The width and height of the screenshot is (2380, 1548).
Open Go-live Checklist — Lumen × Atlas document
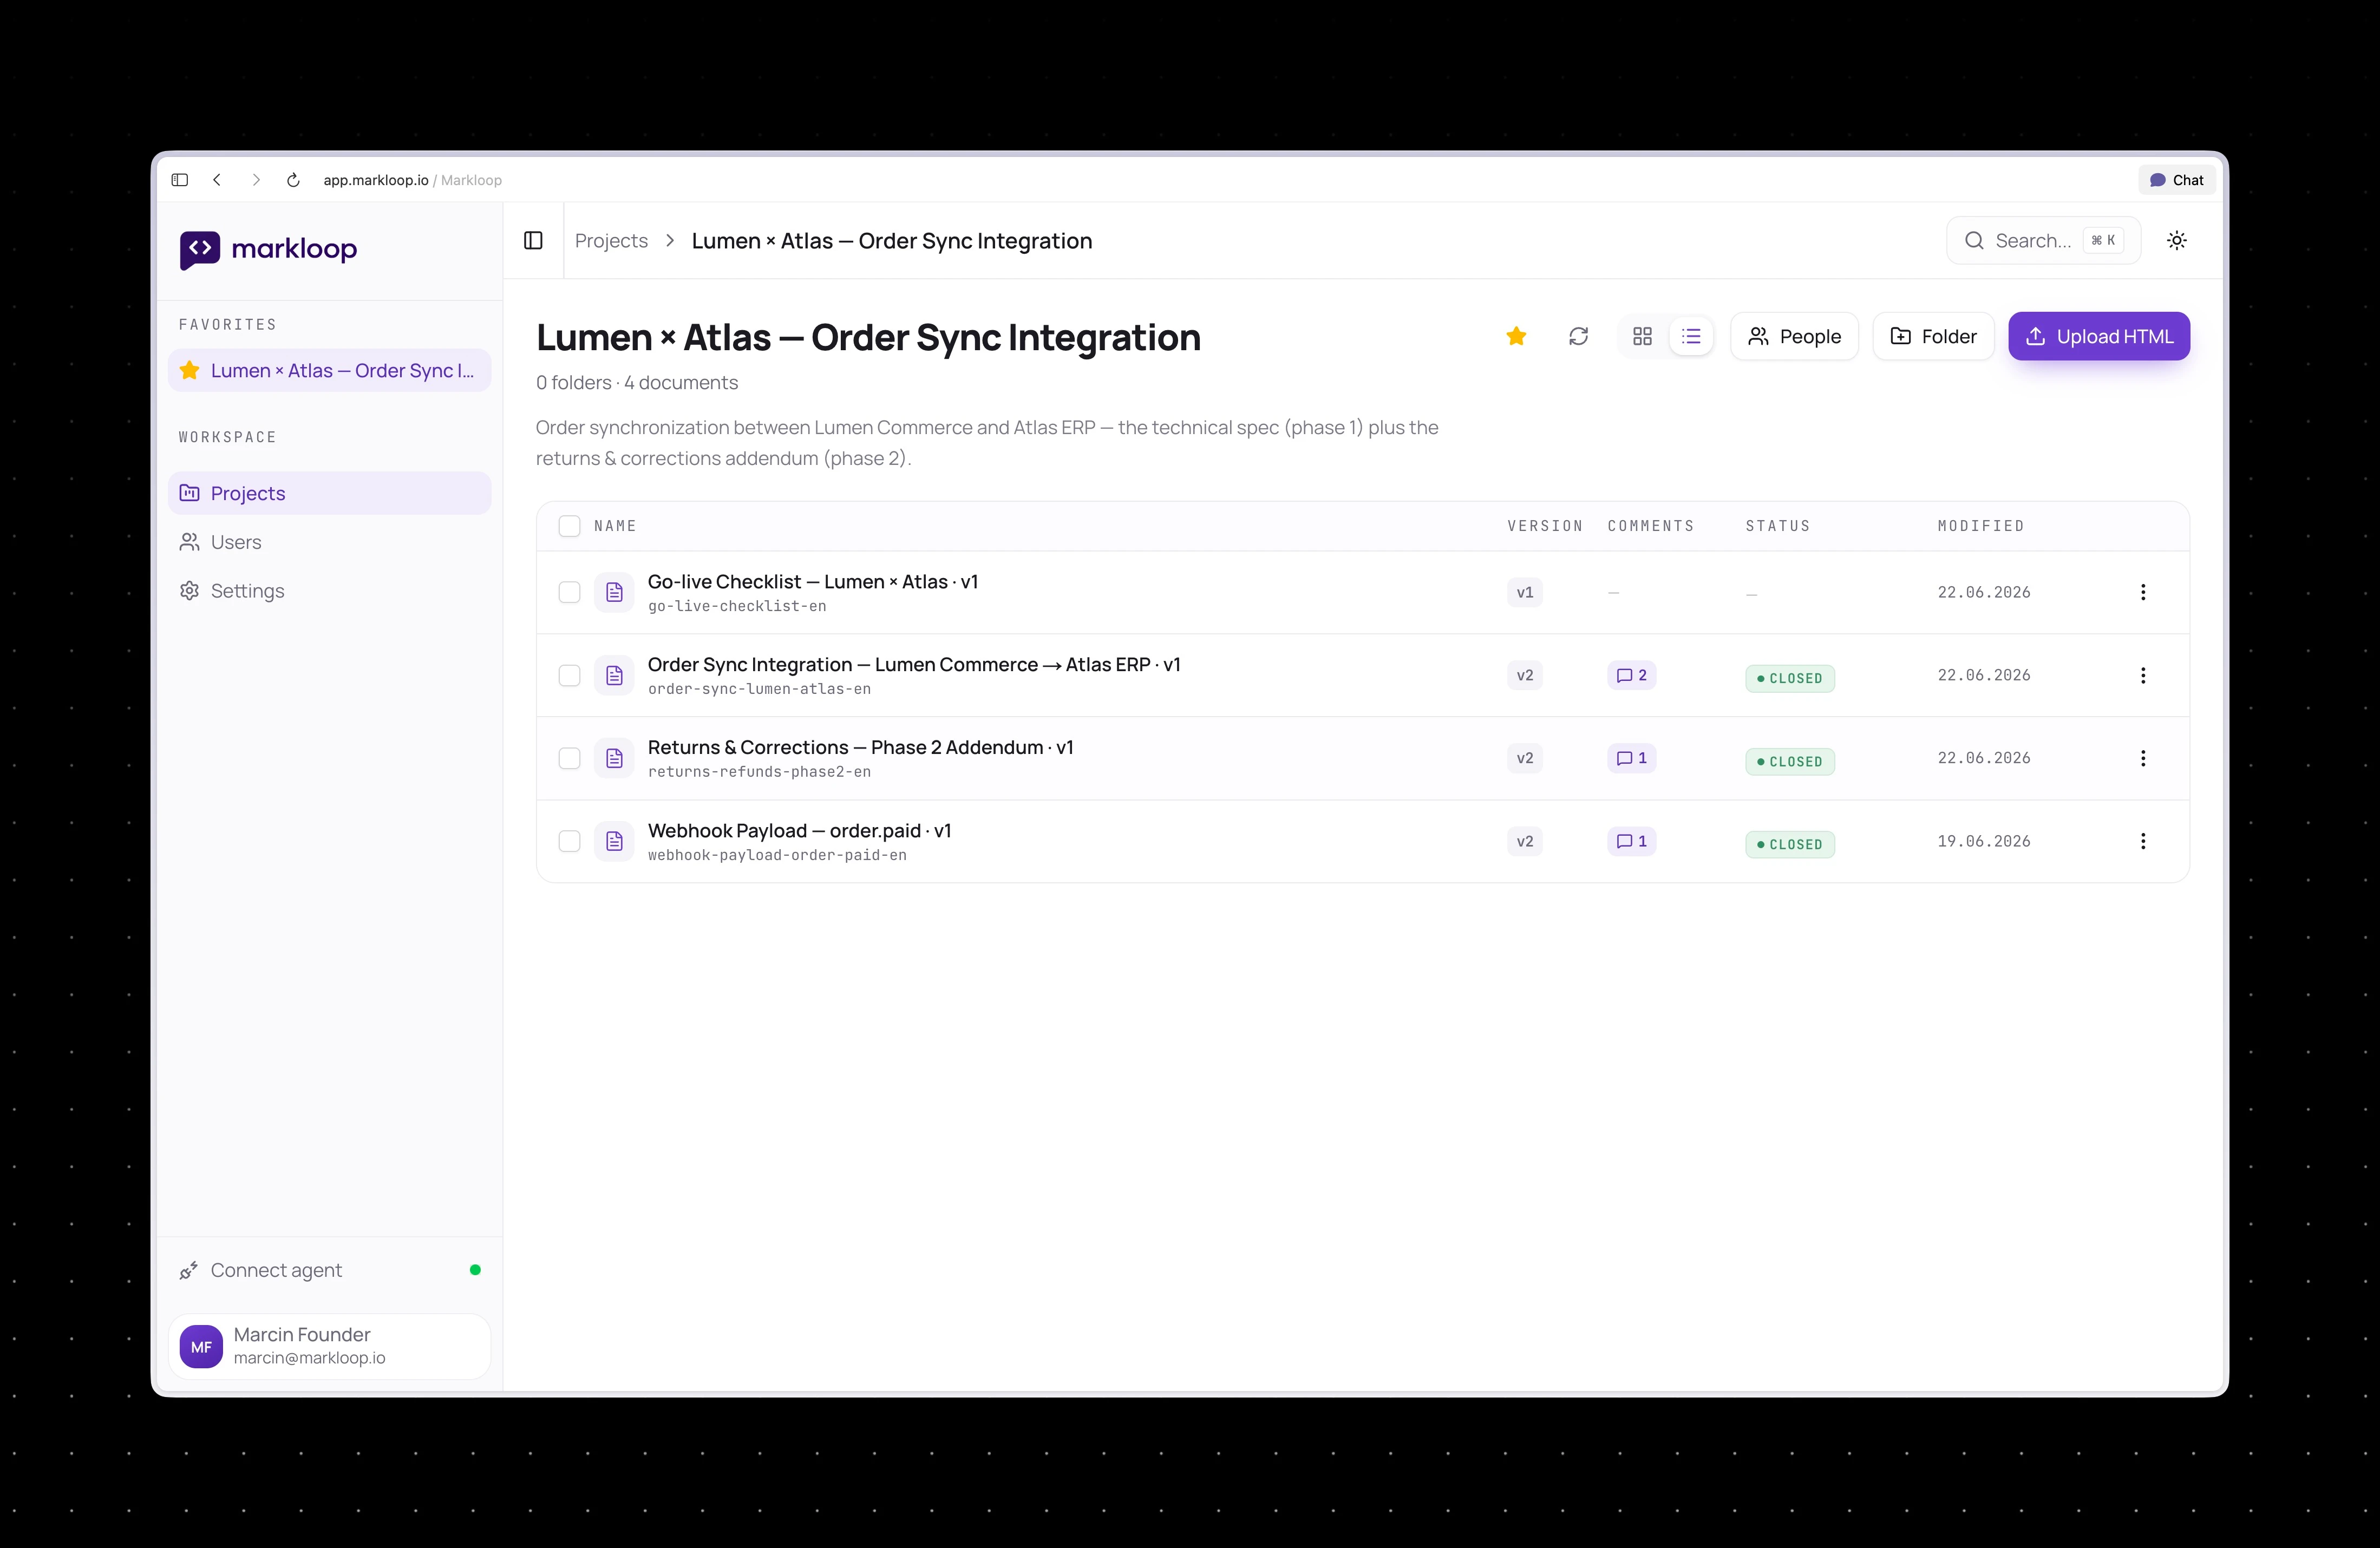pyautogui.click(x=813, y=582)
